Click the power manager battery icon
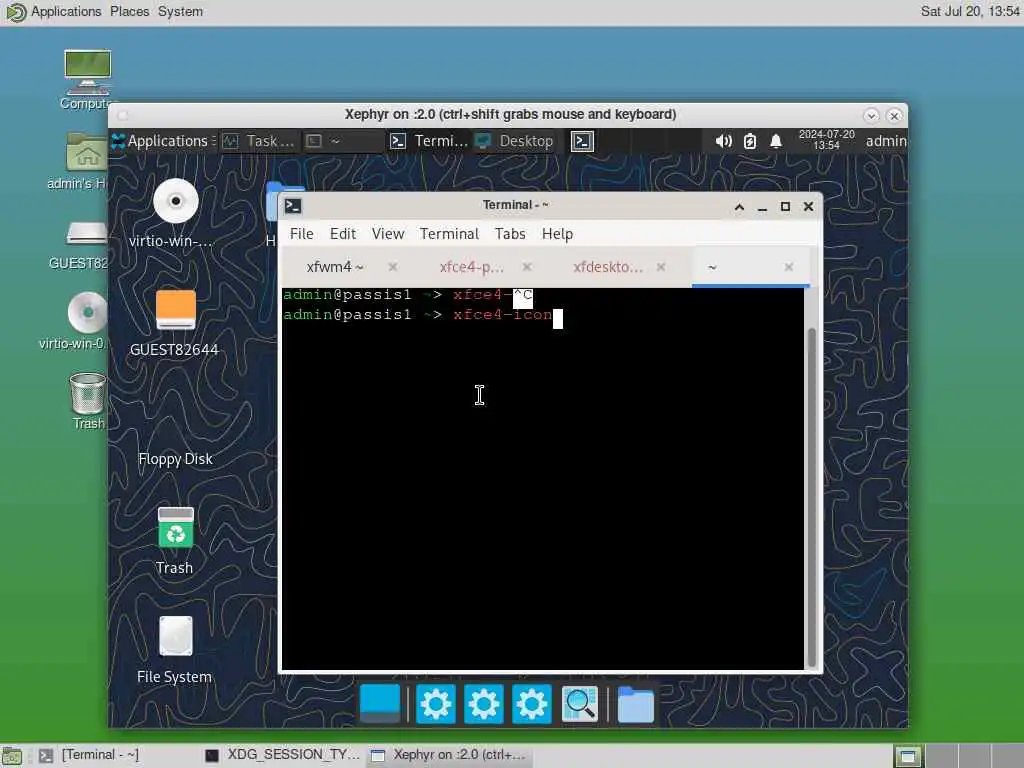The height and width of the screenshot is (768, 1024). pyautogui.click(x=750, y=141)
